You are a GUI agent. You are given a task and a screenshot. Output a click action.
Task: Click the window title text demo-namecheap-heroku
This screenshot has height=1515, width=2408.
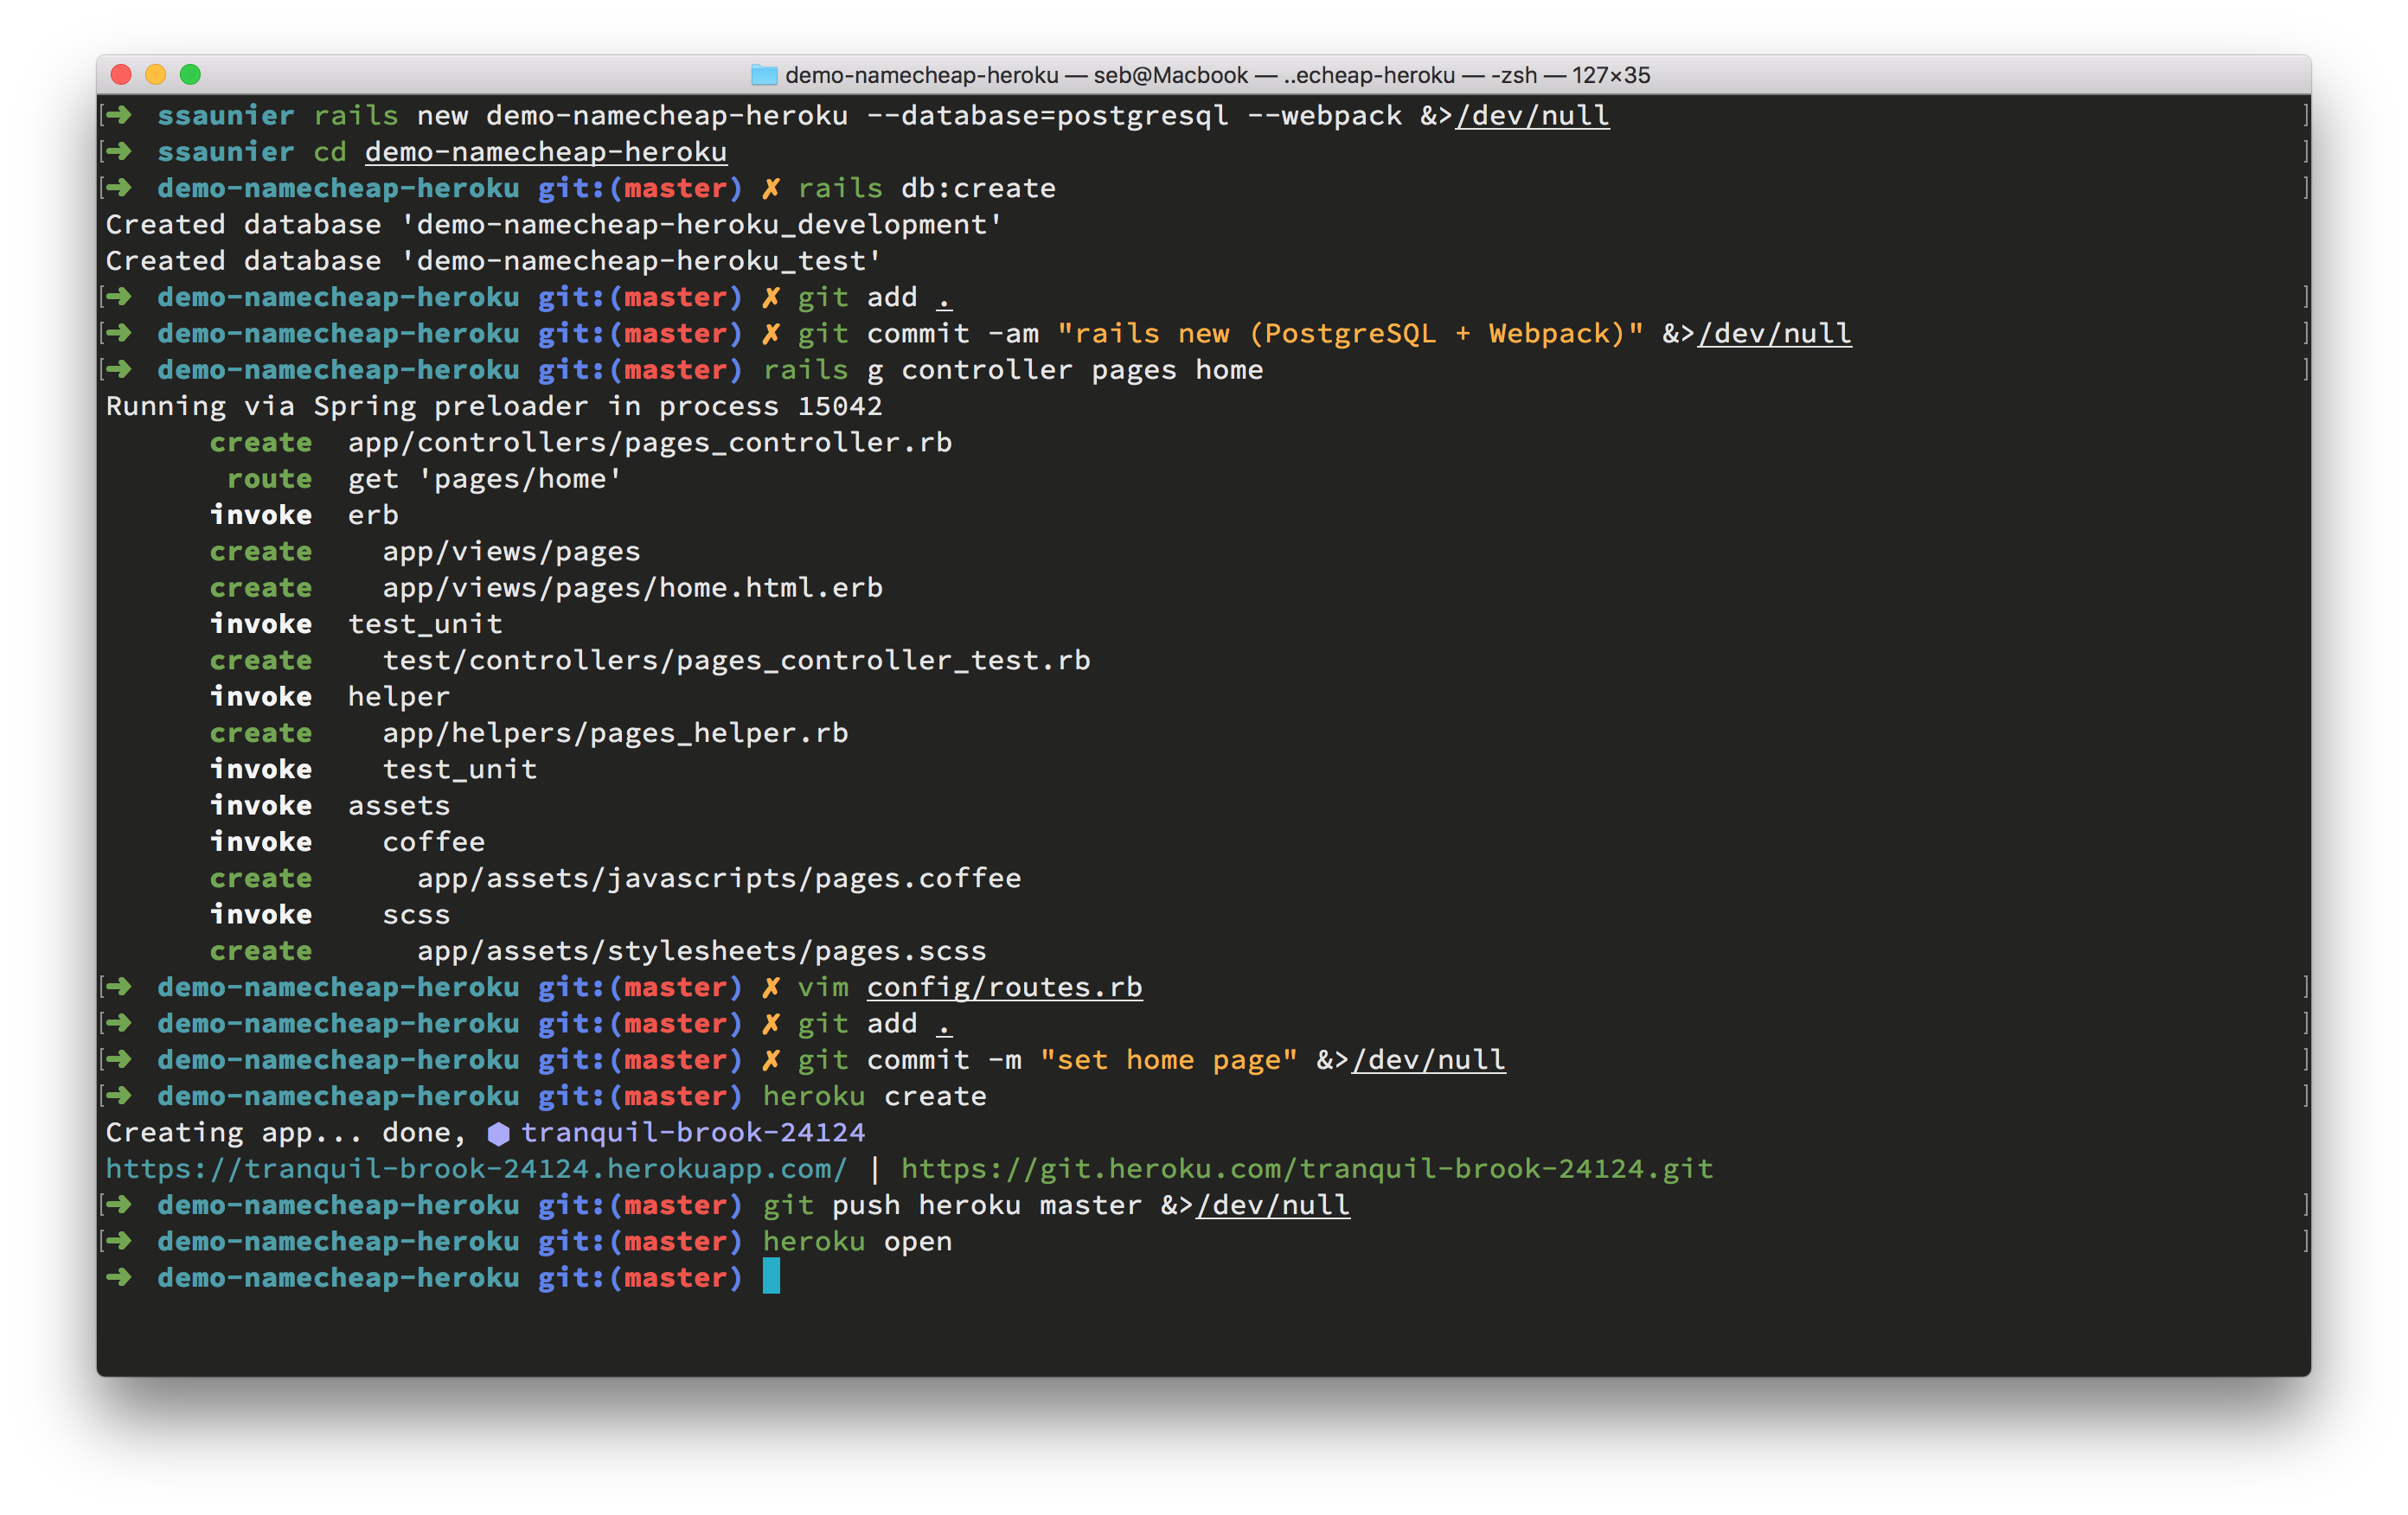click(921, 75)
